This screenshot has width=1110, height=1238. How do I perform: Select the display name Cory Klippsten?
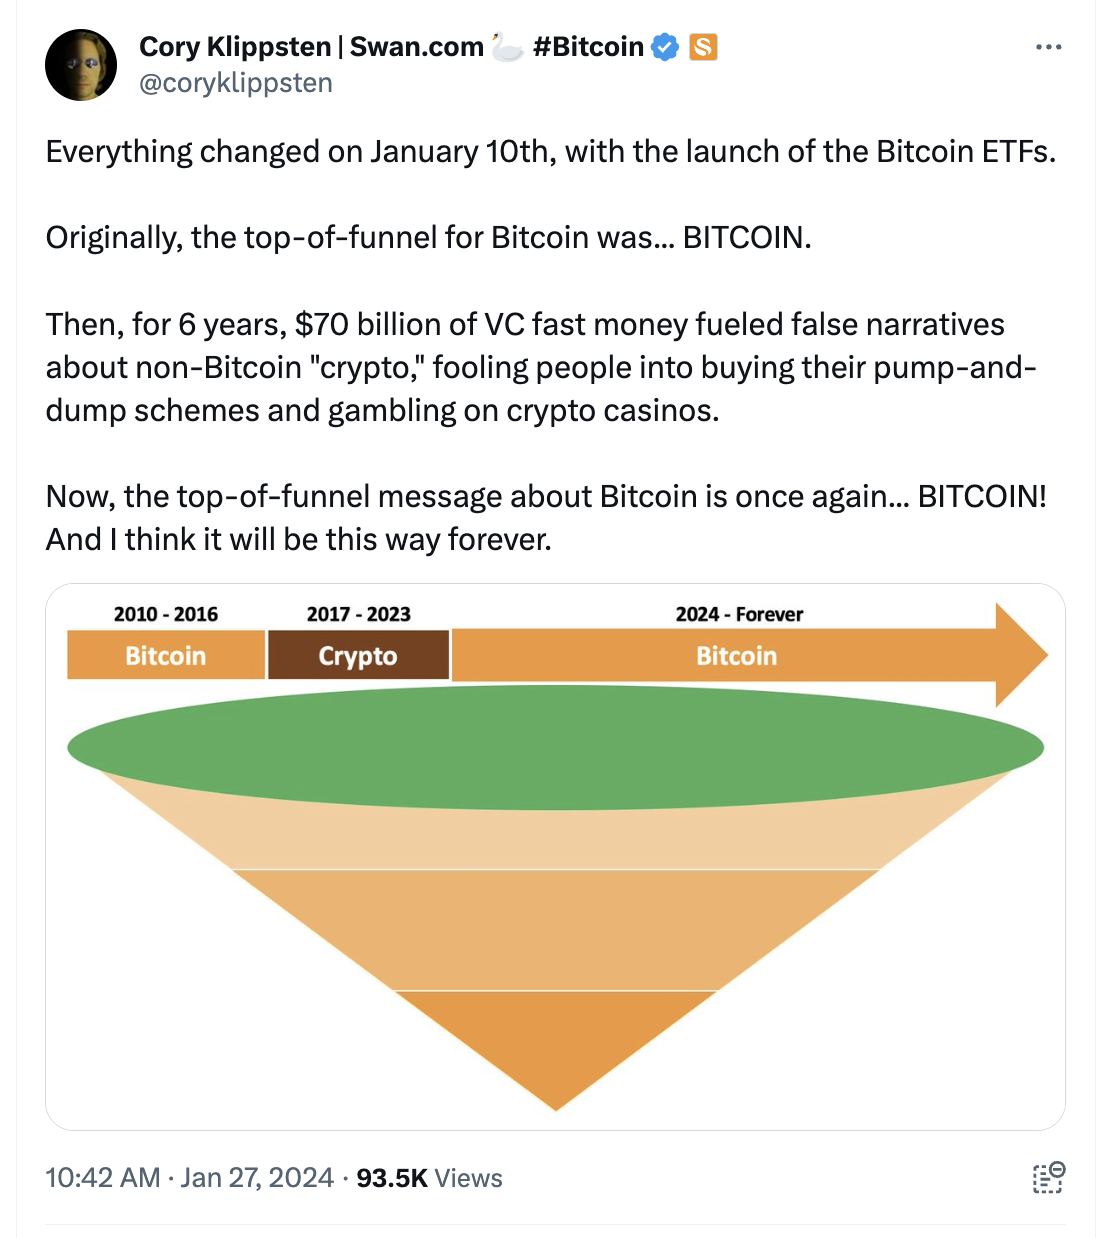pyautogui.click(x=235, y=46)
